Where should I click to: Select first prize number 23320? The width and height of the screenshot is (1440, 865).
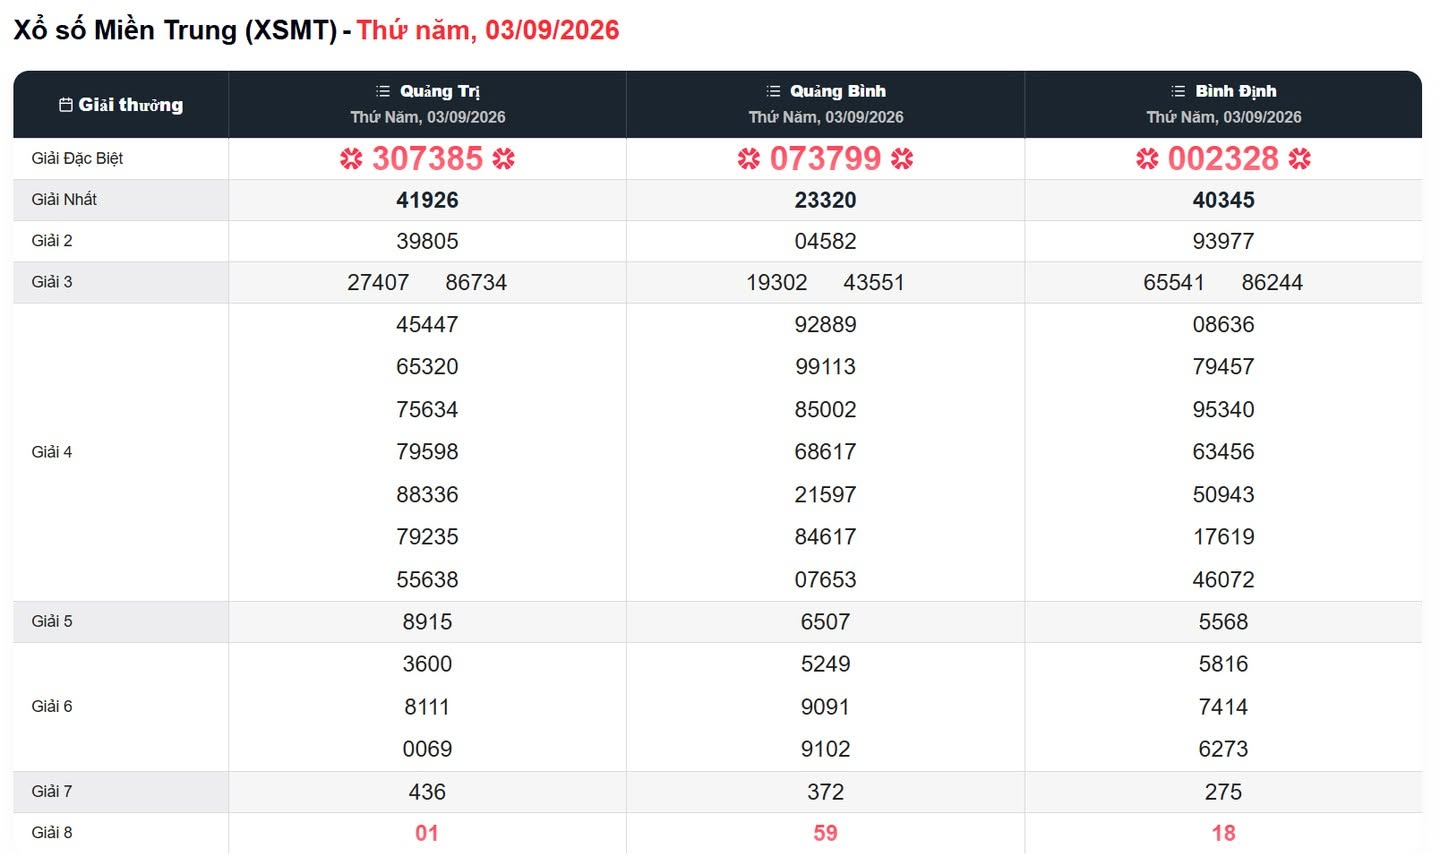[x=825, y=200]
